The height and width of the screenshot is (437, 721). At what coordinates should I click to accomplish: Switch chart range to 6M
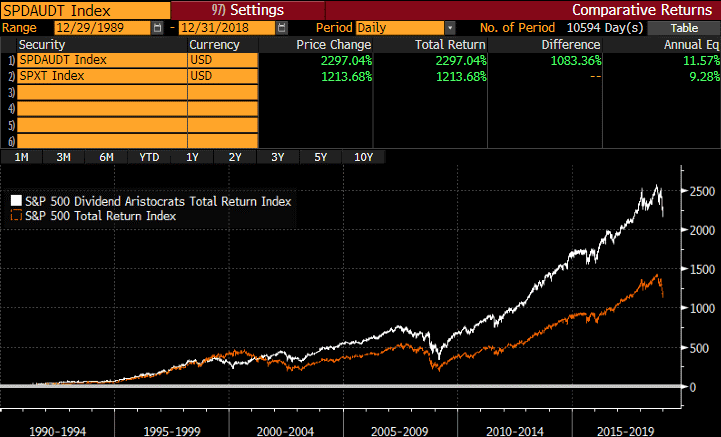[x=106, y=157]
